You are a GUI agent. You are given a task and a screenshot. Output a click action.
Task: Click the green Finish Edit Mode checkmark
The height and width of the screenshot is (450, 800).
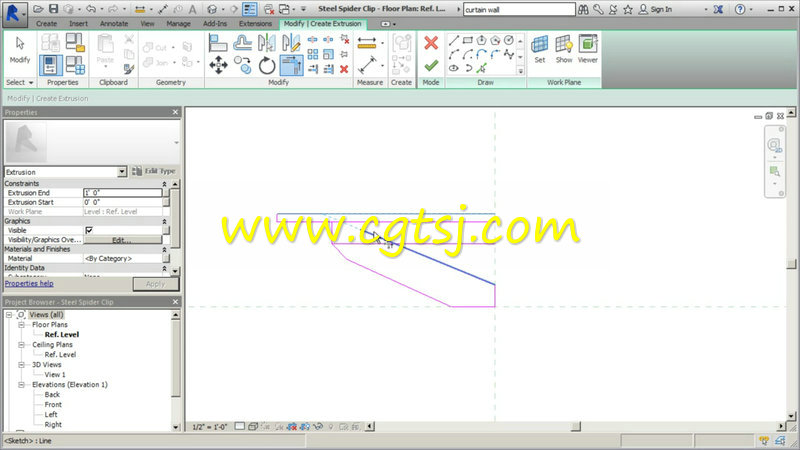point(431,65)
